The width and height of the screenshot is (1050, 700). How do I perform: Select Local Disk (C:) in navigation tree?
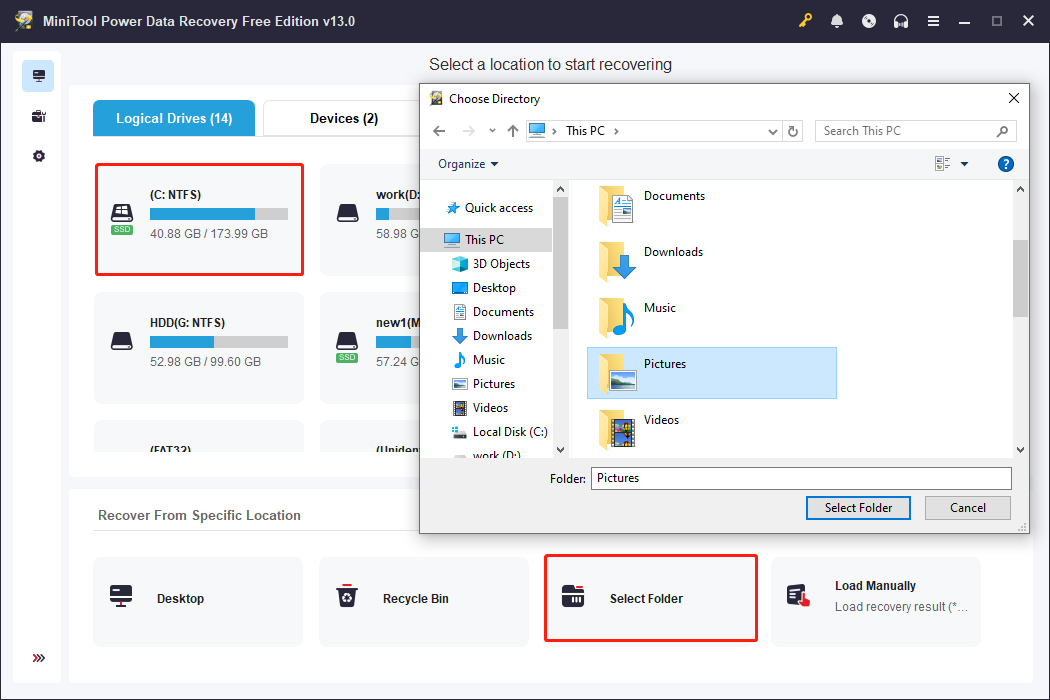(x=500, y=433)
